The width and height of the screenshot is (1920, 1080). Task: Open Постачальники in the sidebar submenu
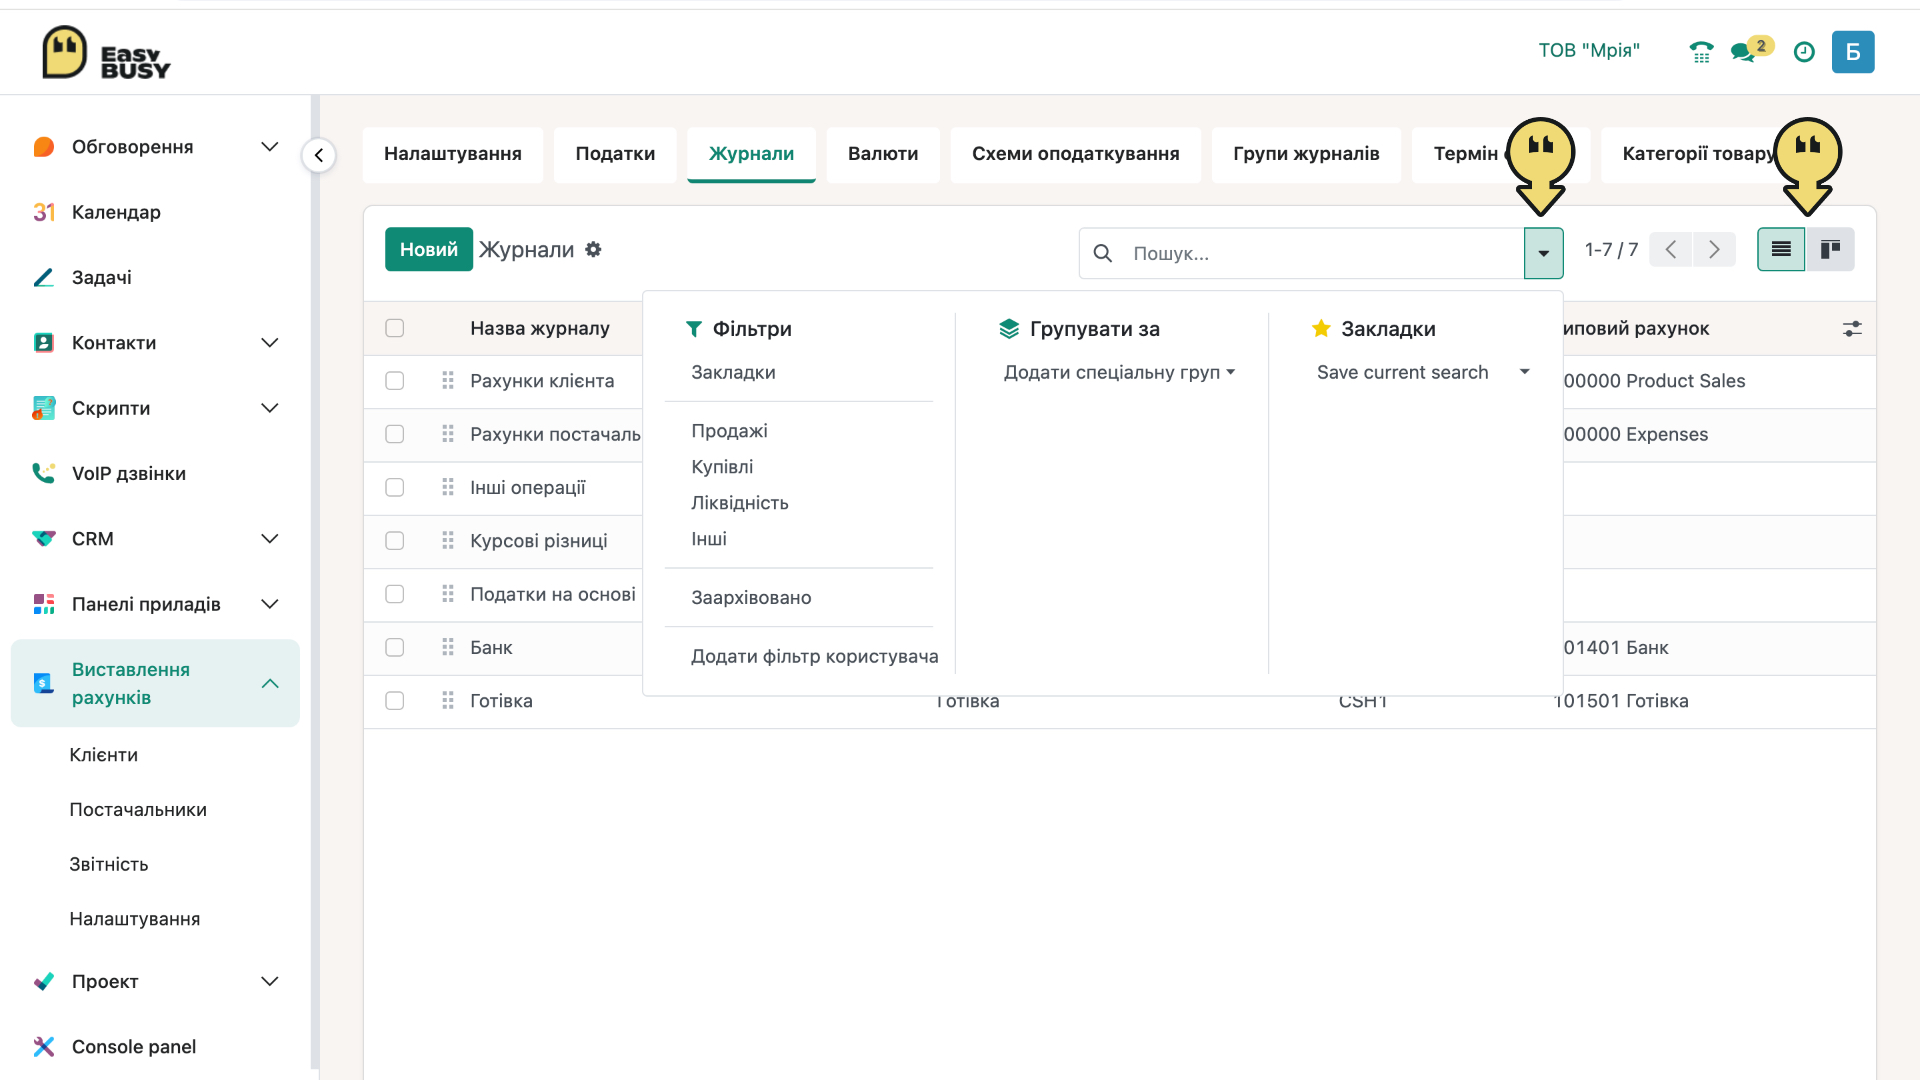click(138, 810)
